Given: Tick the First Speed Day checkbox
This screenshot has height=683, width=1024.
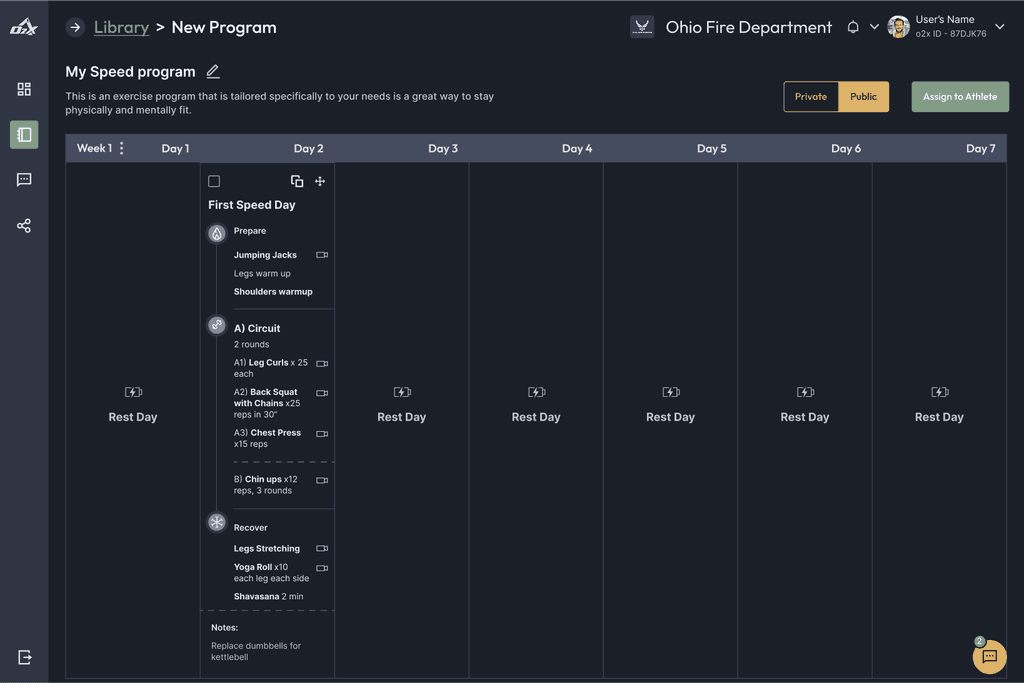Looking at the screenshot, I should coord(214,181).
